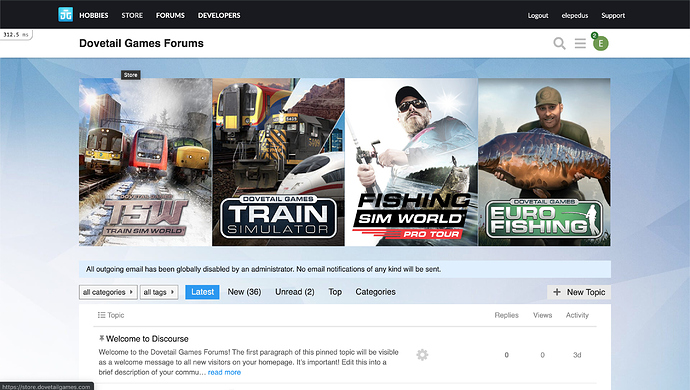Select the Latest tab
690x390 pixels.
[x=202, y=292]
